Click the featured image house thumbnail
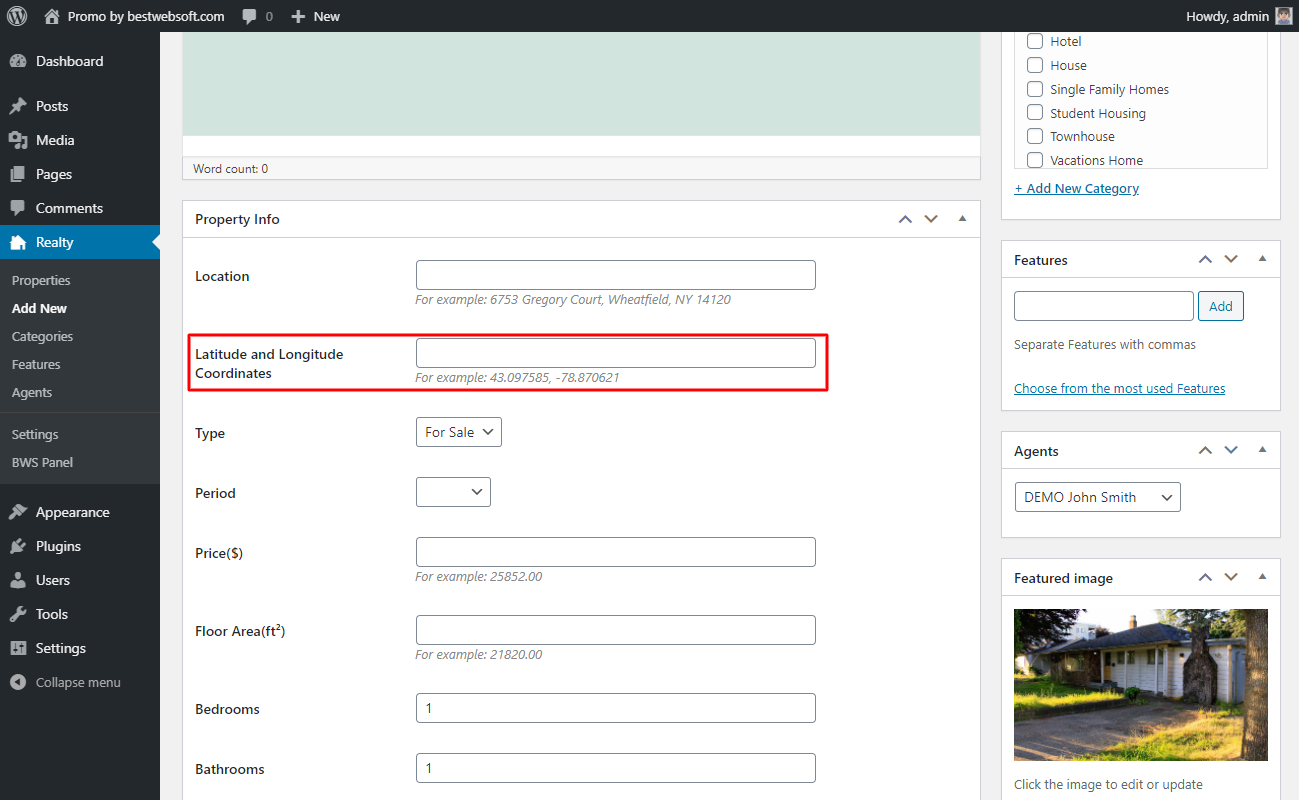 pyautogui.click(x=1141, y=685)
